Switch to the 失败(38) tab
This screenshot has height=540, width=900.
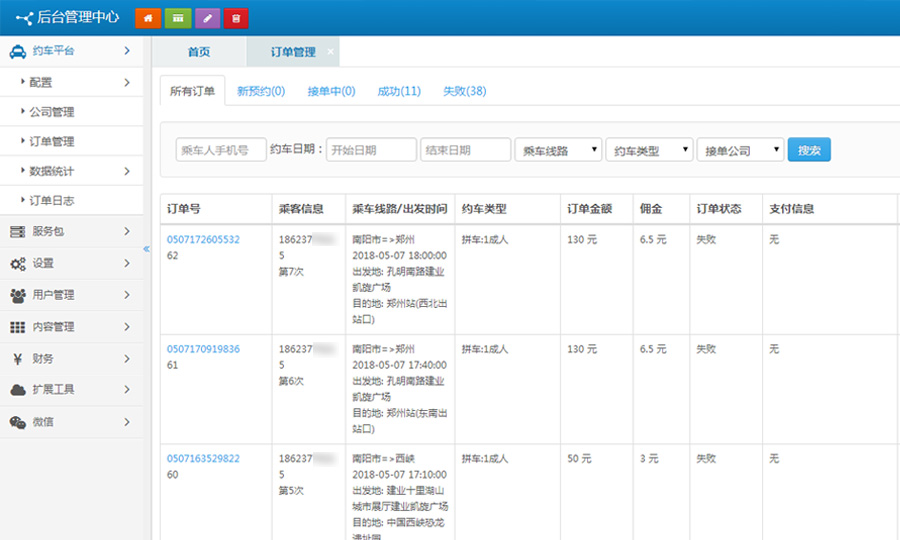pyautogui.click(x=464, y=91)
